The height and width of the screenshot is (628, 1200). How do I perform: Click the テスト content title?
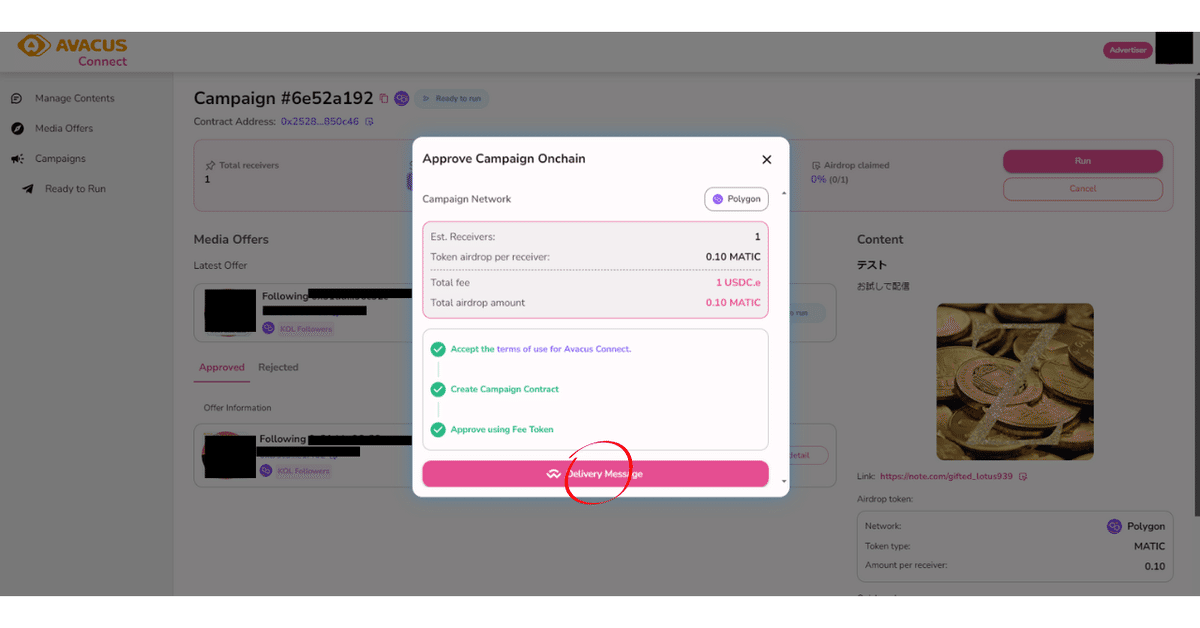(x=872, y=265)
